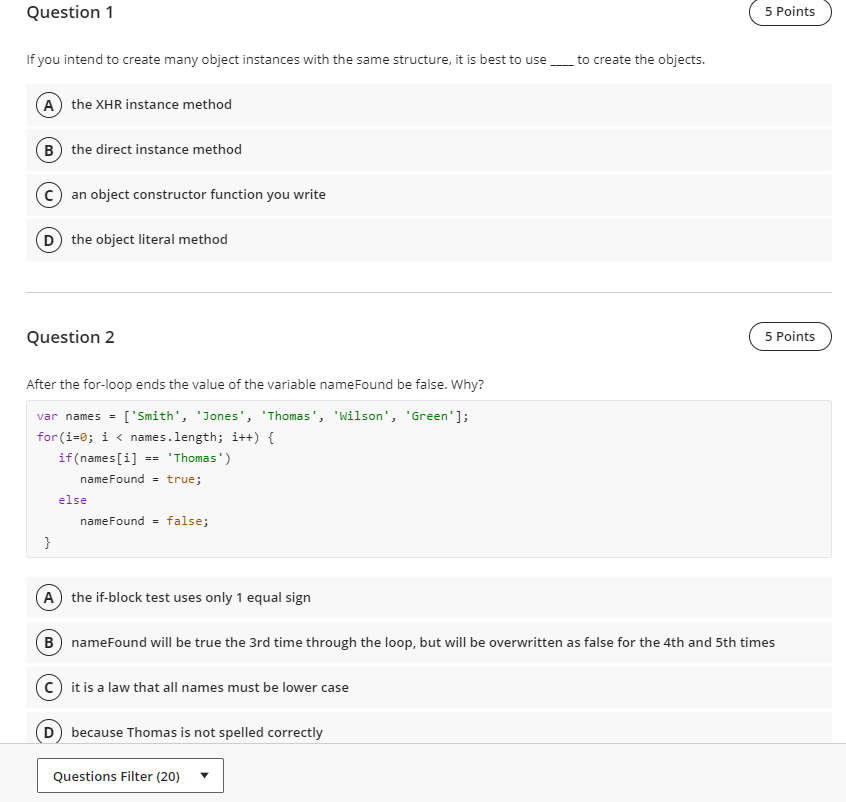The image size is (846, 802).
Task: Click the 5 Points badge for Question 2
Action: 790,336
